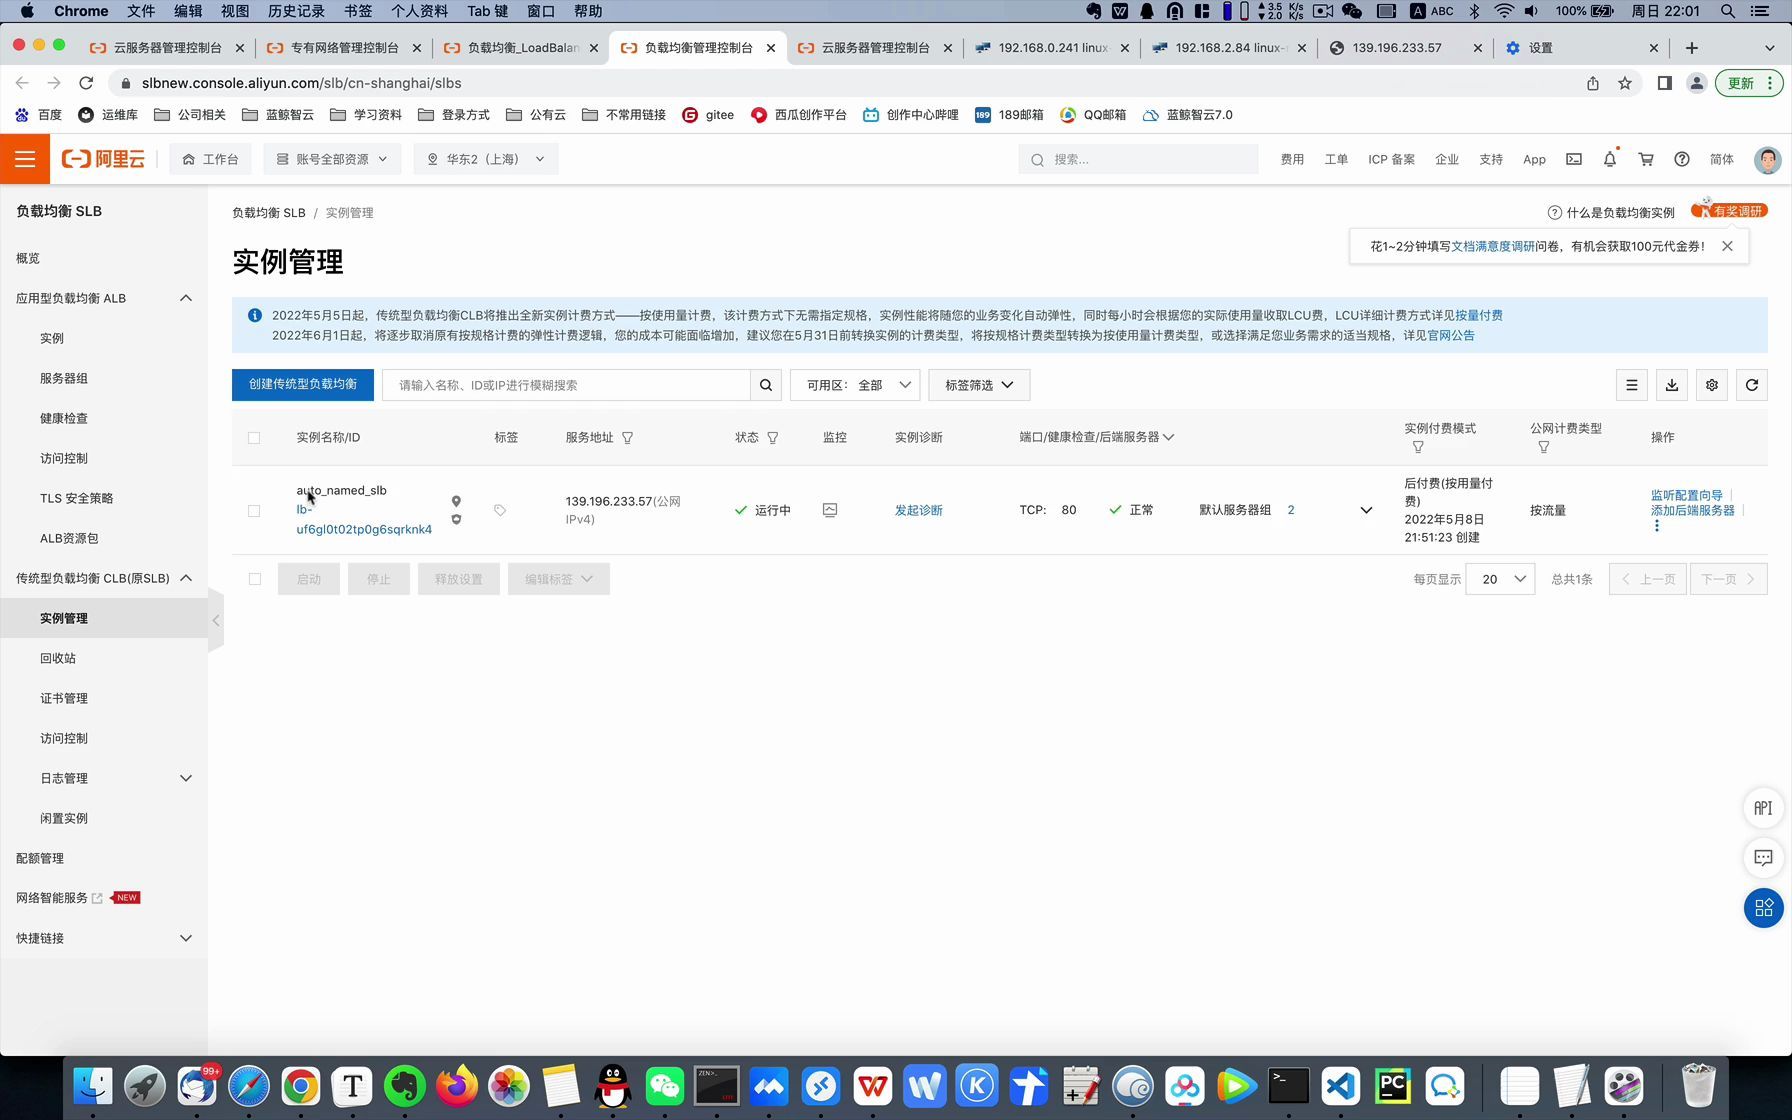
Task: Focus the instance name/ID/IP search field
Action: click(566, 385)
